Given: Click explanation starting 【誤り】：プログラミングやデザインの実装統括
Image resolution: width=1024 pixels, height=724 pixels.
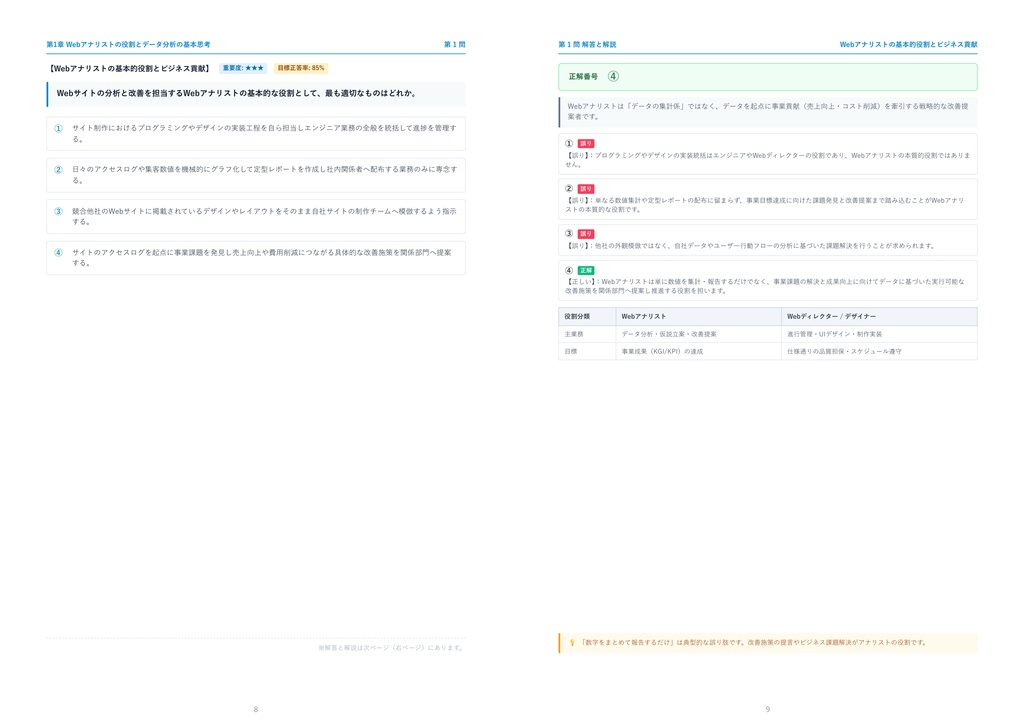Looking at the screenshot, I should tap(767, 160).
